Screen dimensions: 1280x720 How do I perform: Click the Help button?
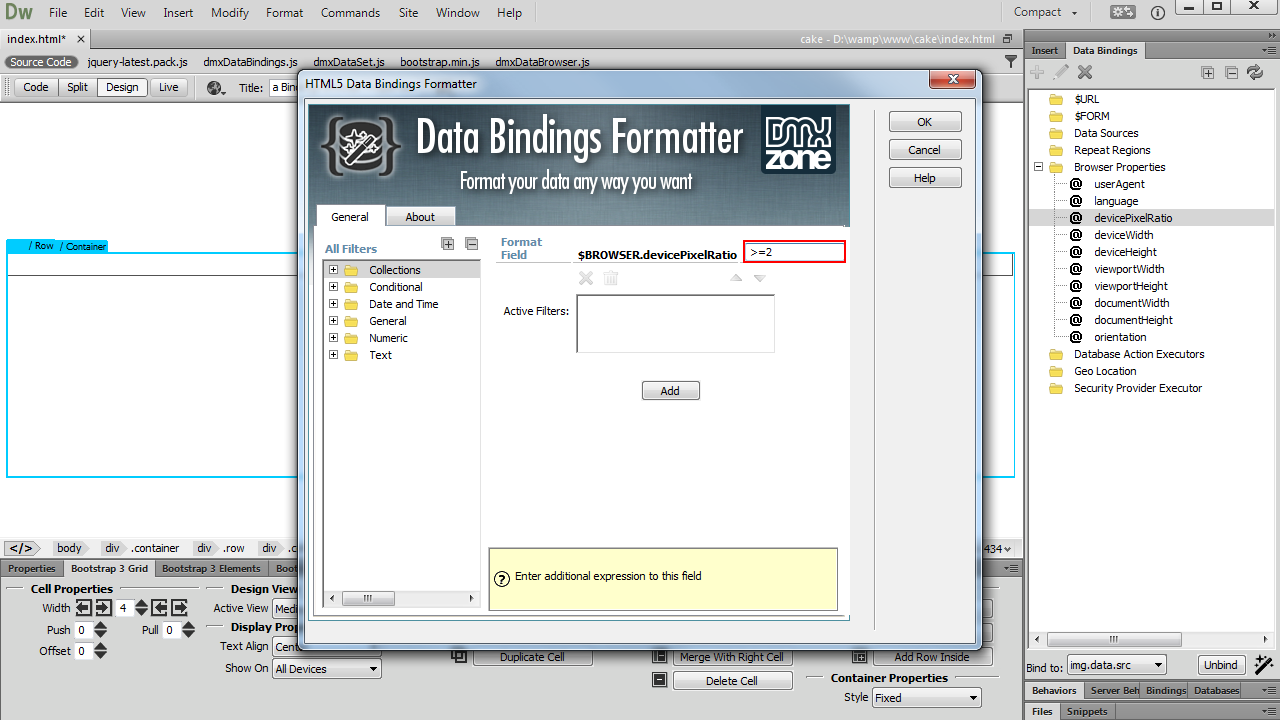pyautogui.click(x=925, y=178)
